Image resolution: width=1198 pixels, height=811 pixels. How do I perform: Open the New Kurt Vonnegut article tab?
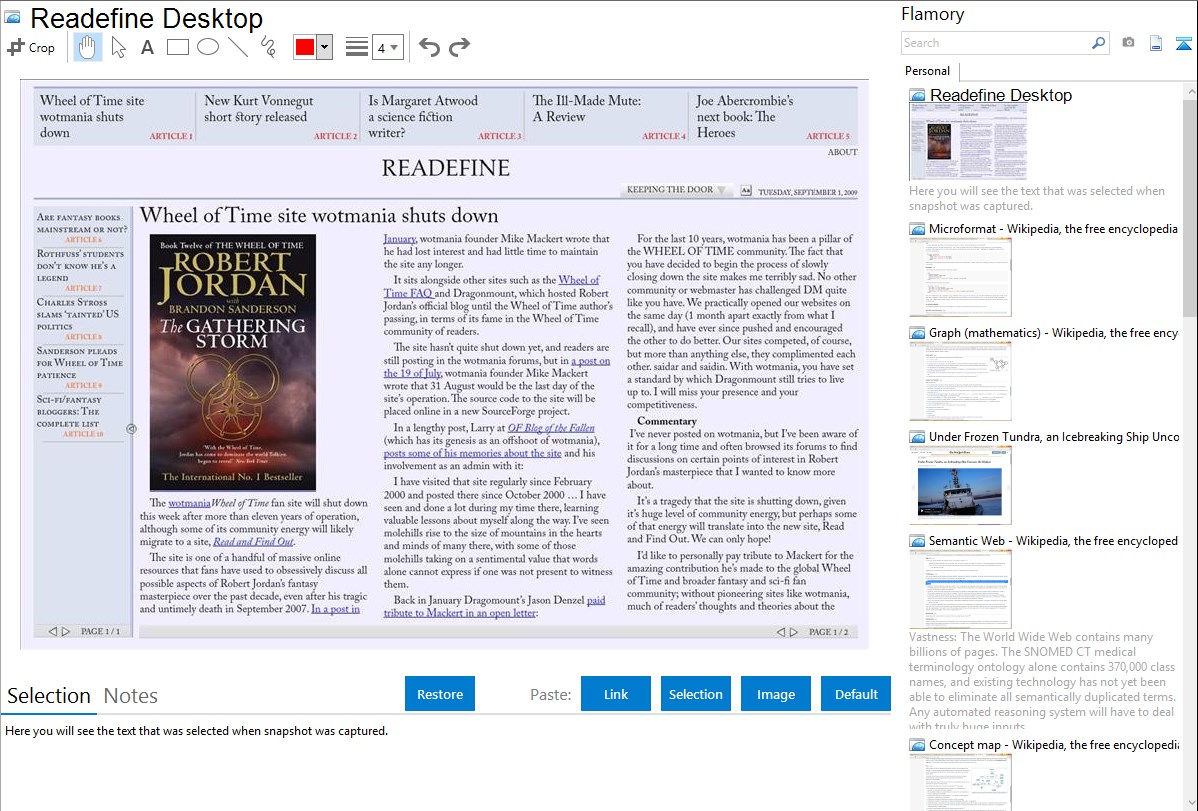pos(279,116)
